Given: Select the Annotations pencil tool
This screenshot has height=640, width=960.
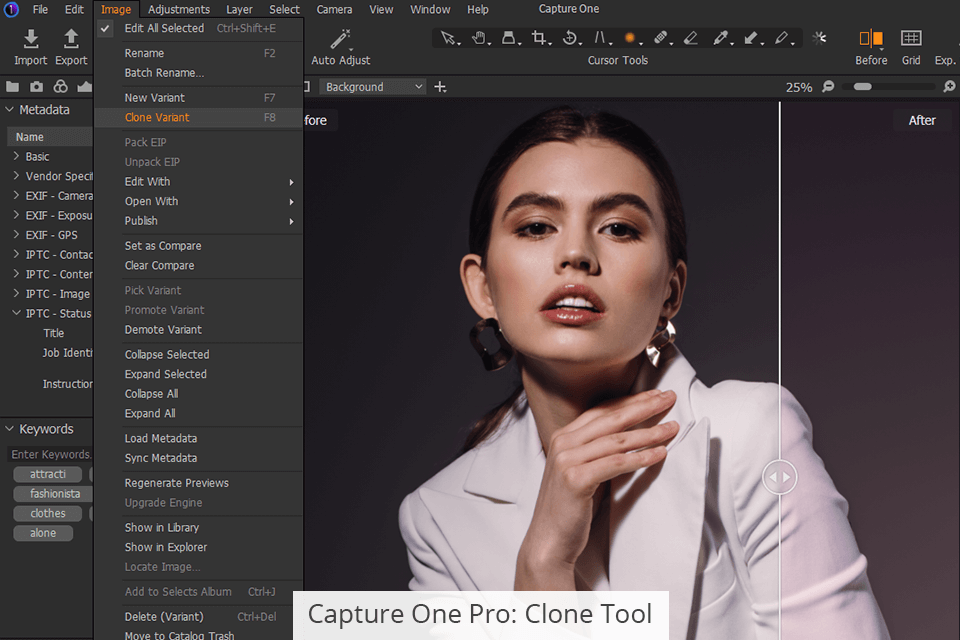Looking at the screenshot, I should point(782,39).
